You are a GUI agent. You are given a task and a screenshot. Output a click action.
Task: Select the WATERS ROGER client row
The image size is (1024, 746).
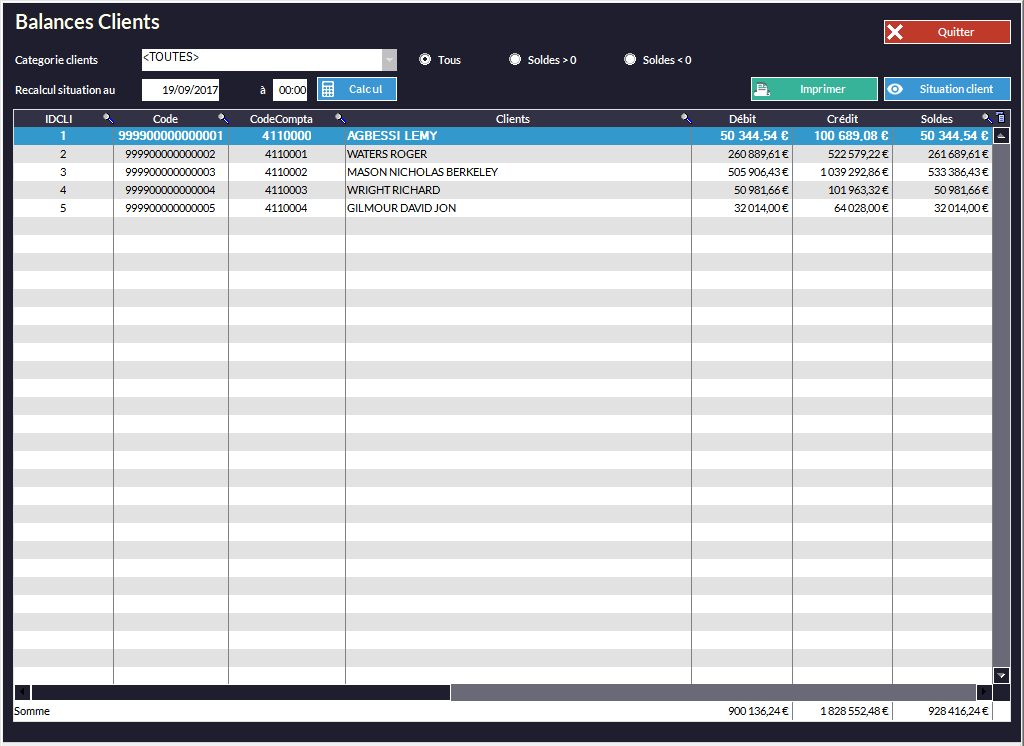(387, 154)
